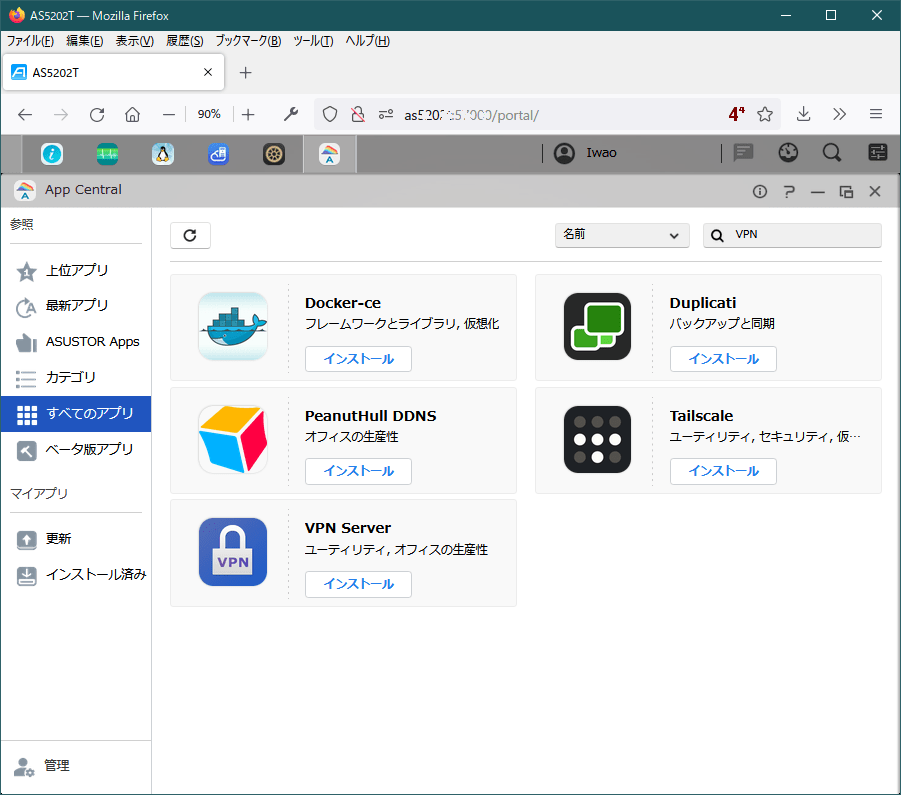The width and height of the screenshot is (901, 795).
Task: Minimize the App Central window
Action: [x=818, y=192]
